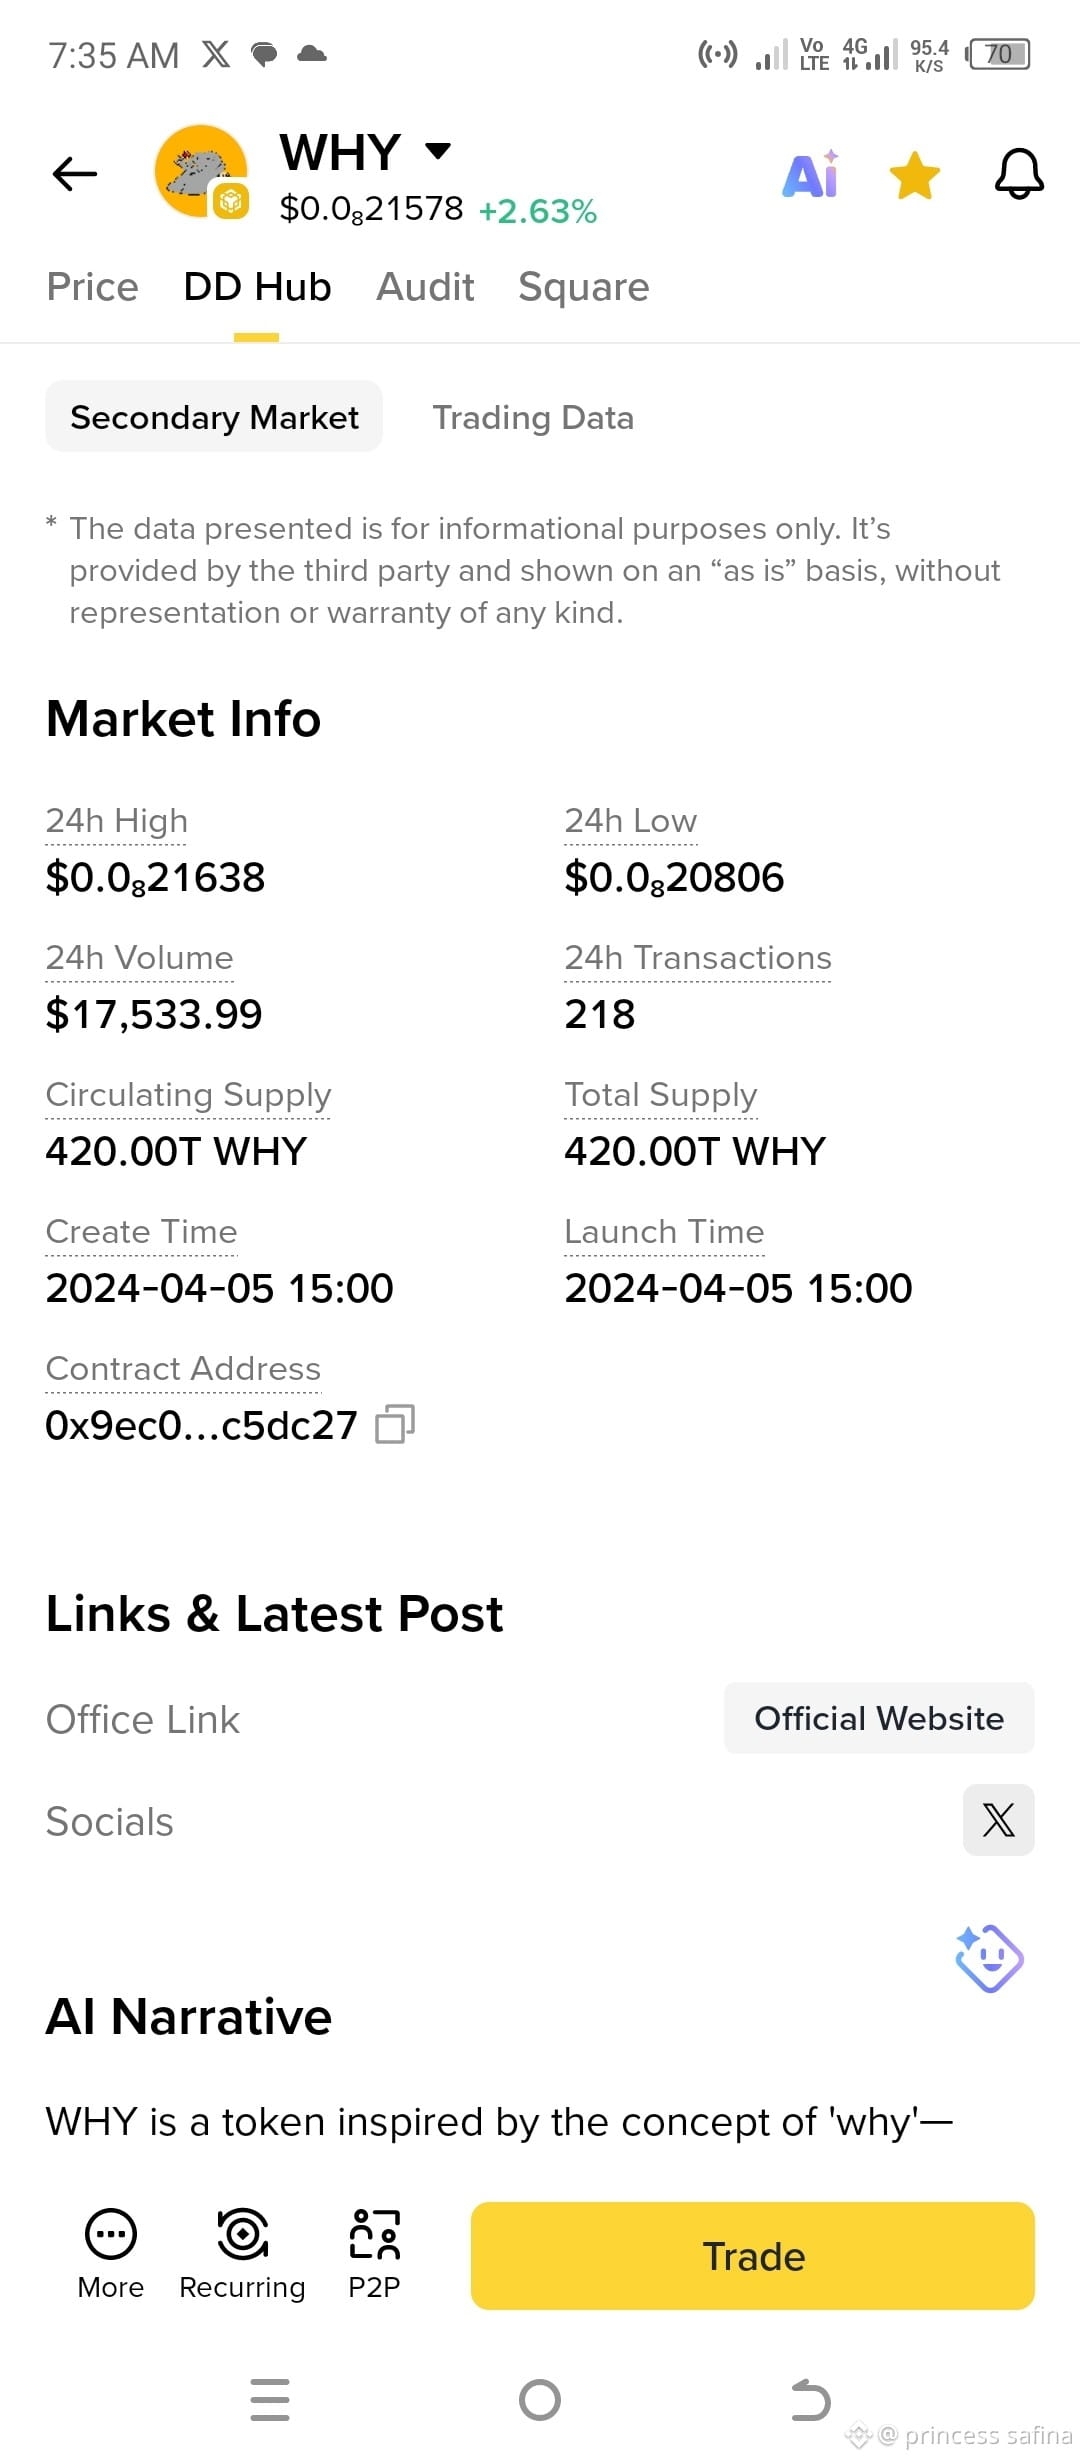Click the yellow Trade button
The width and height of the screenshot is (1080, 2460).
point(753,2256)
